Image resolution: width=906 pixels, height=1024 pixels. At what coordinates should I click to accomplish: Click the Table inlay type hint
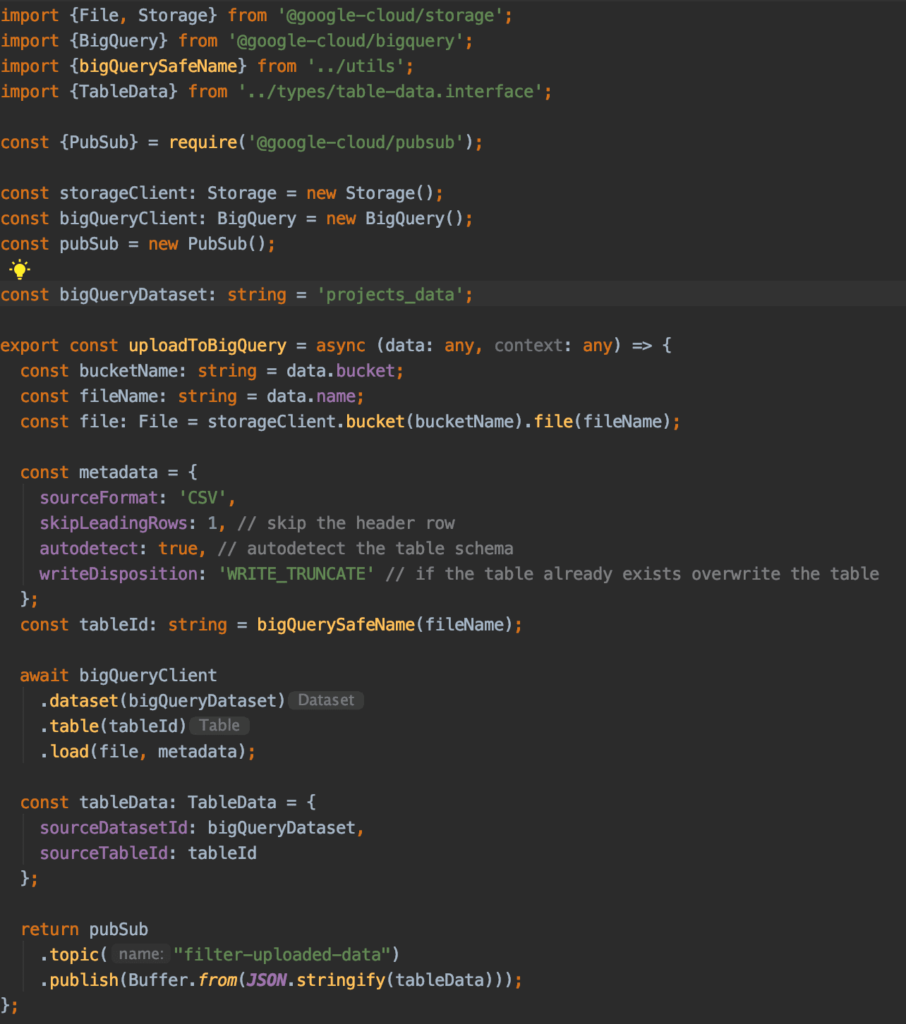(x=219, y=725)
